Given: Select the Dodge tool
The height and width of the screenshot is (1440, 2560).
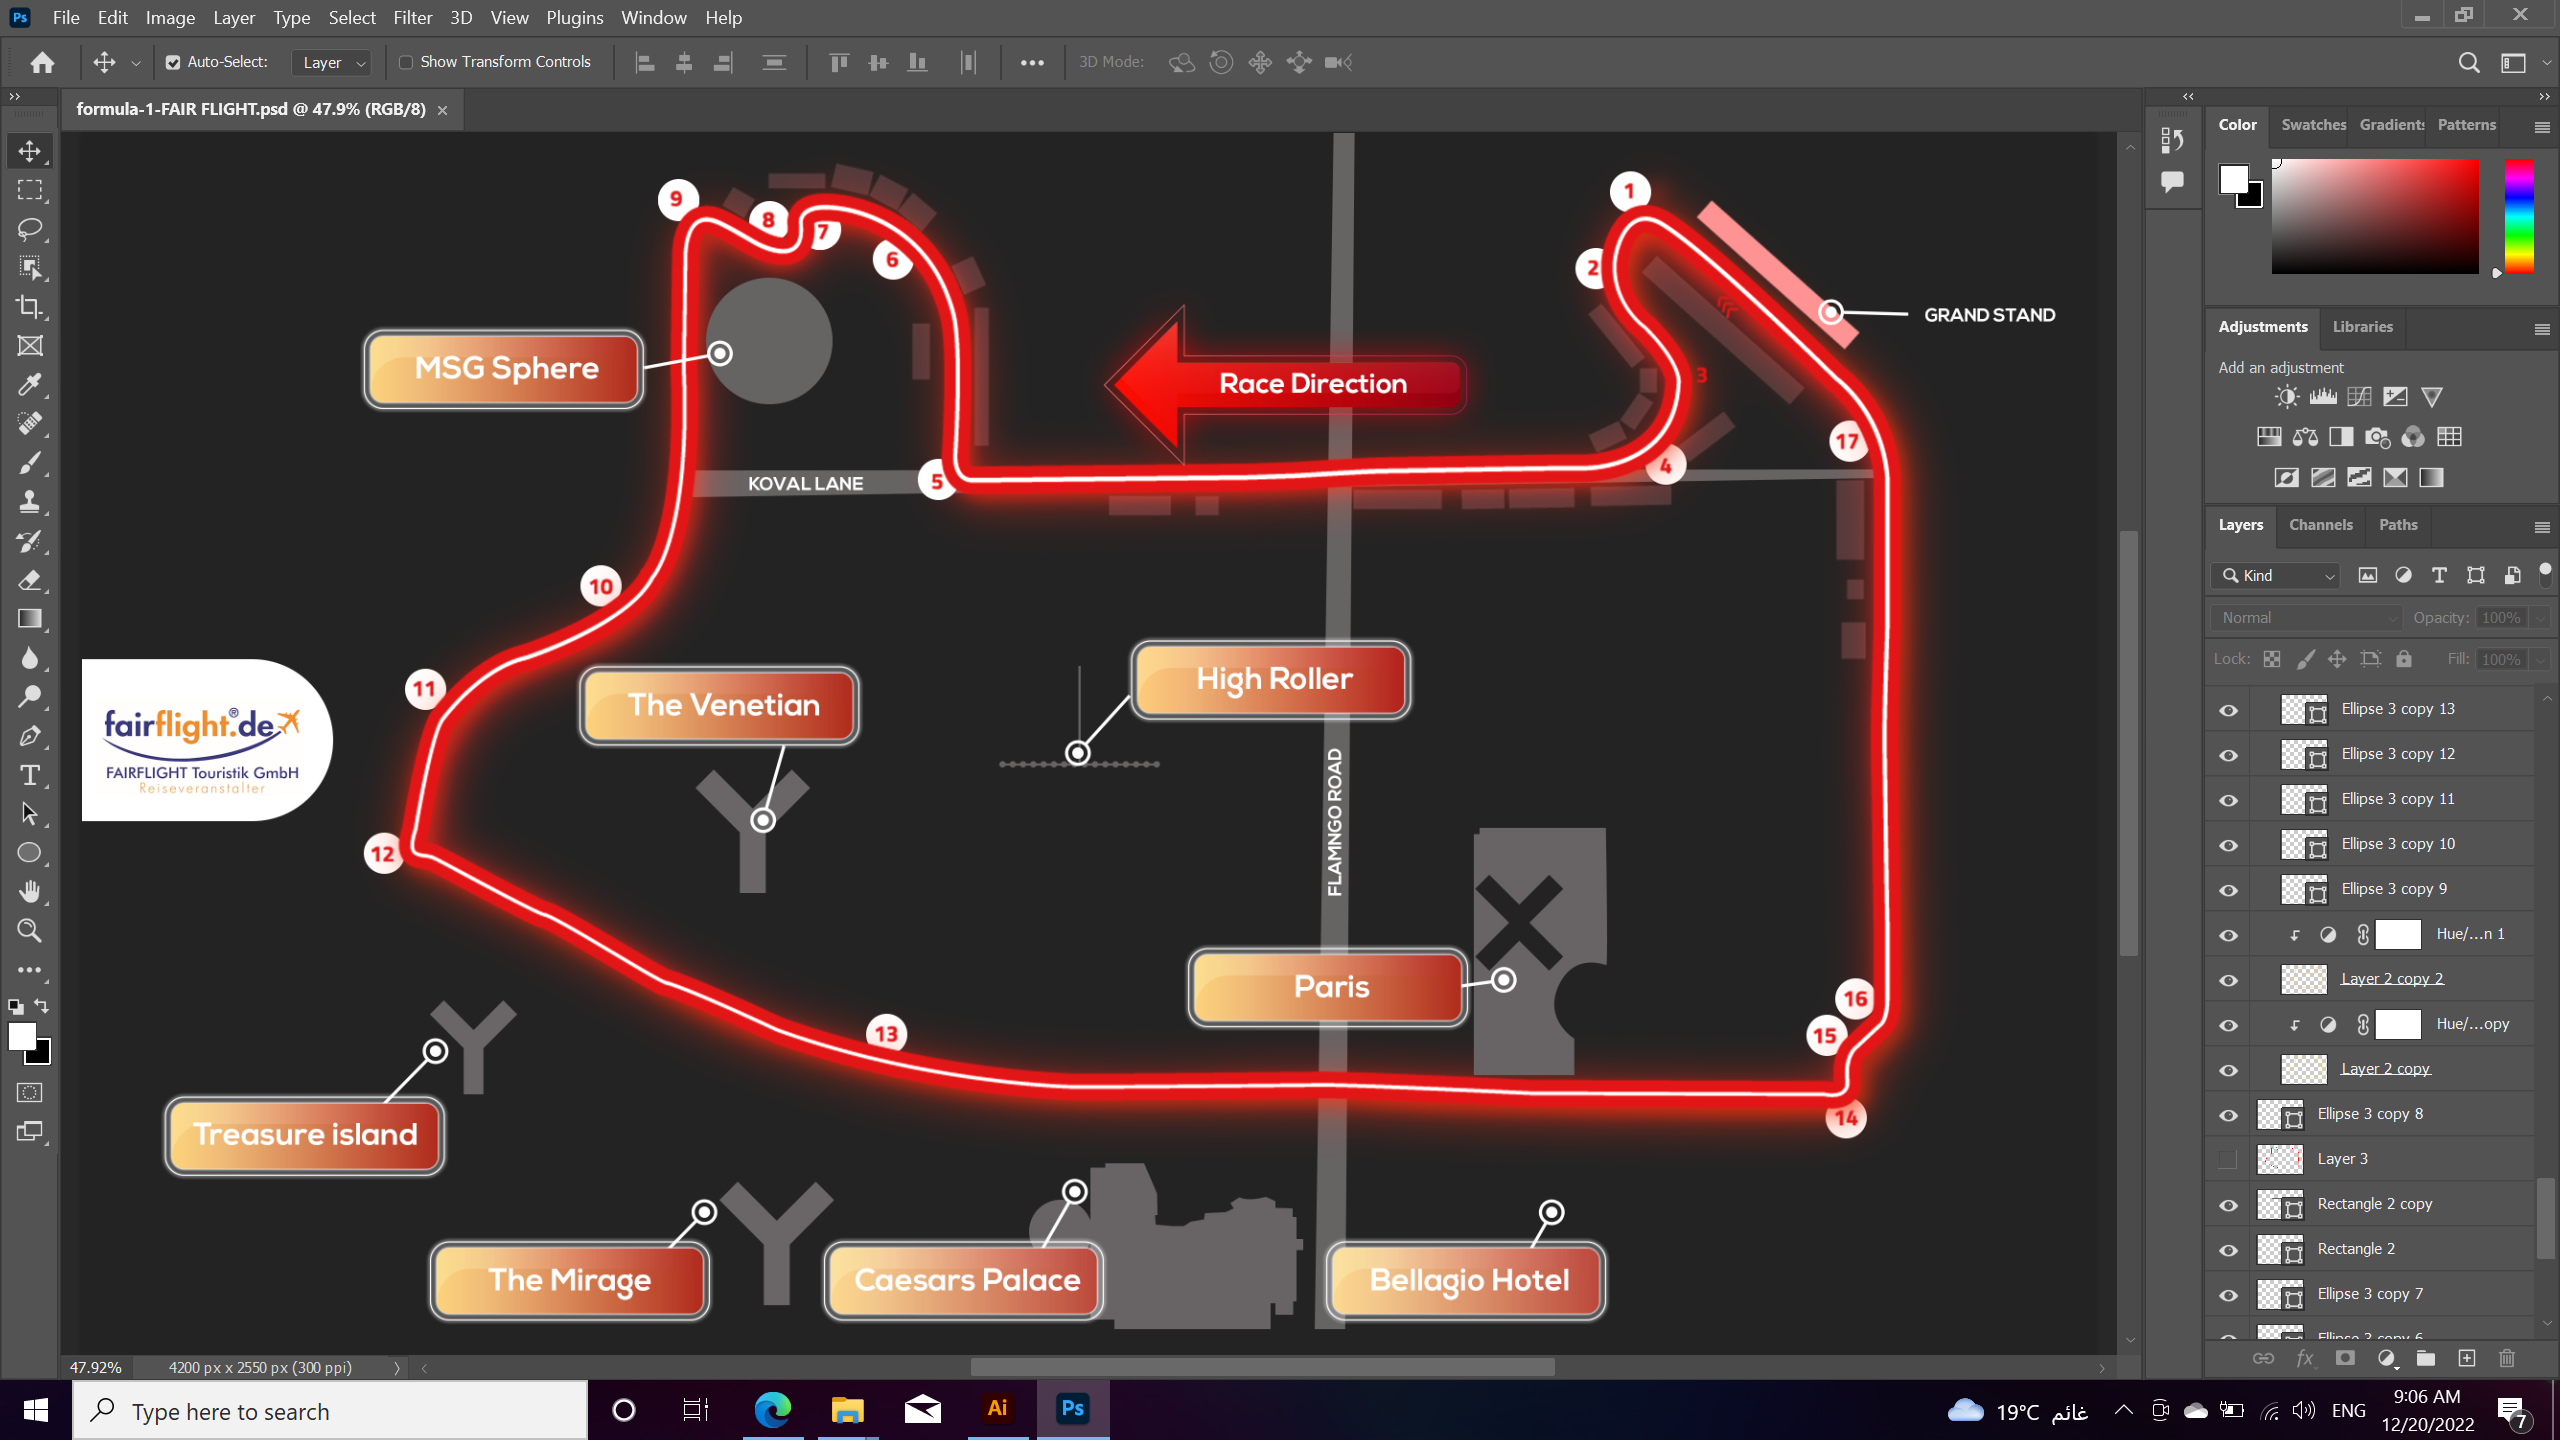Looking at the screenshot, I should coord(30,697).
